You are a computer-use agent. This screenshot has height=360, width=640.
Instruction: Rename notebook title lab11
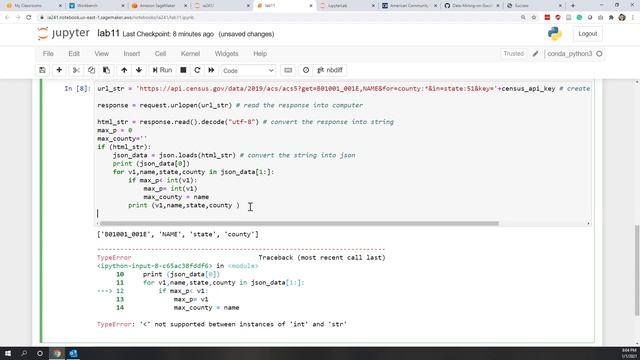[x=108, y=33]
